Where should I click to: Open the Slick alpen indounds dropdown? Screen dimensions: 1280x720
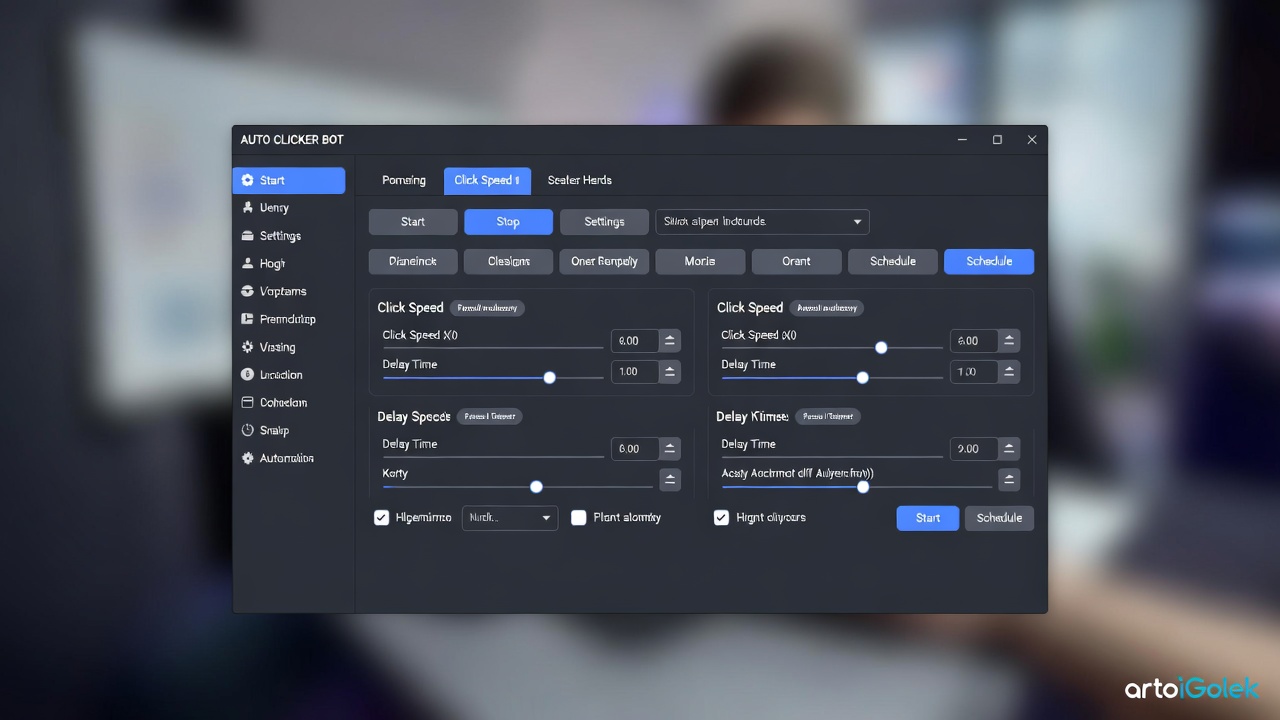(762, 222)
